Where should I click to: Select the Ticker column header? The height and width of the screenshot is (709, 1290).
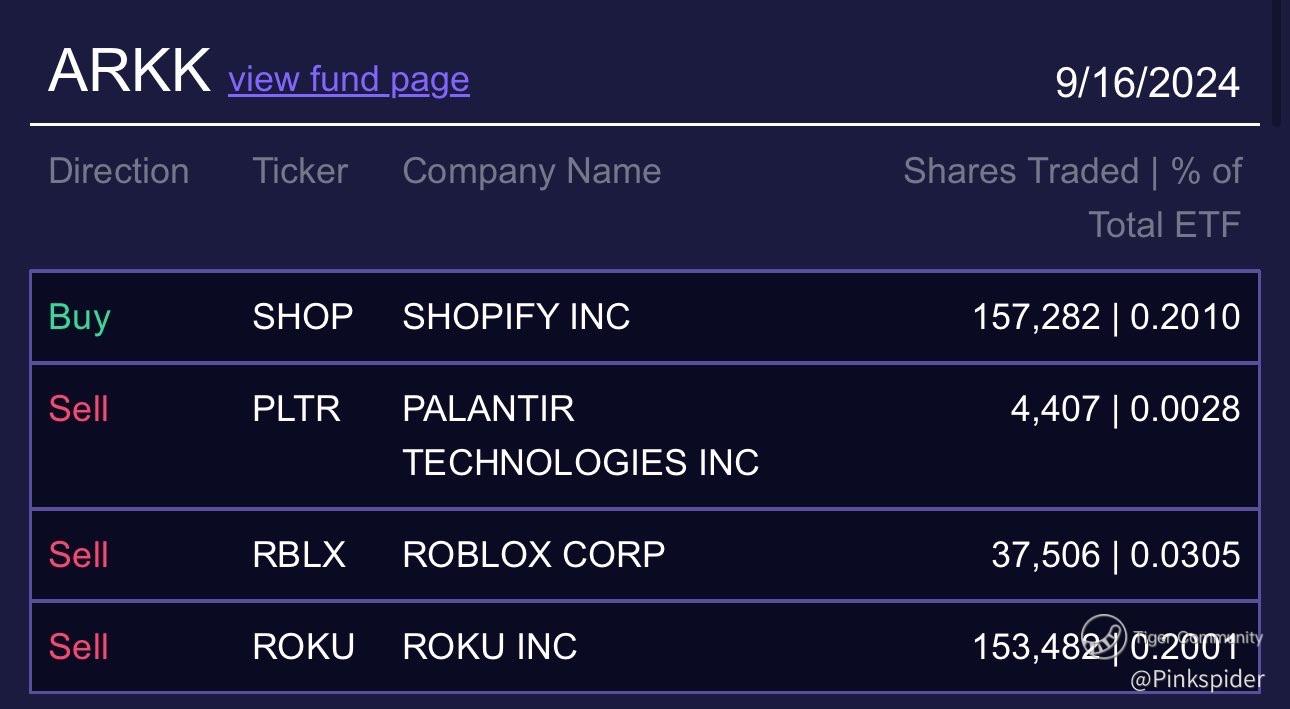click(x=300, y=171)
